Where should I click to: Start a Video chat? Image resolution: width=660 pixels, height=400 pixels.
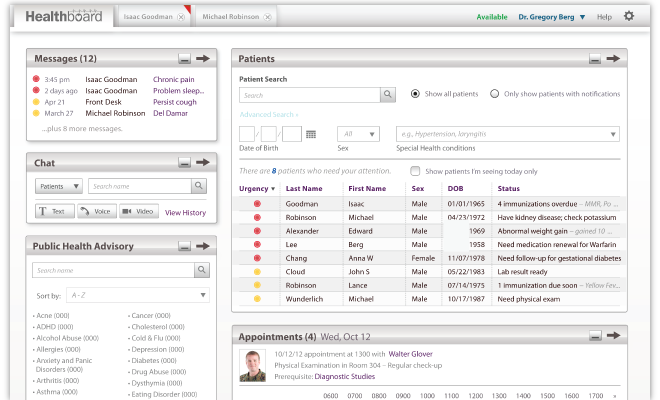click(x=139, y=211)
